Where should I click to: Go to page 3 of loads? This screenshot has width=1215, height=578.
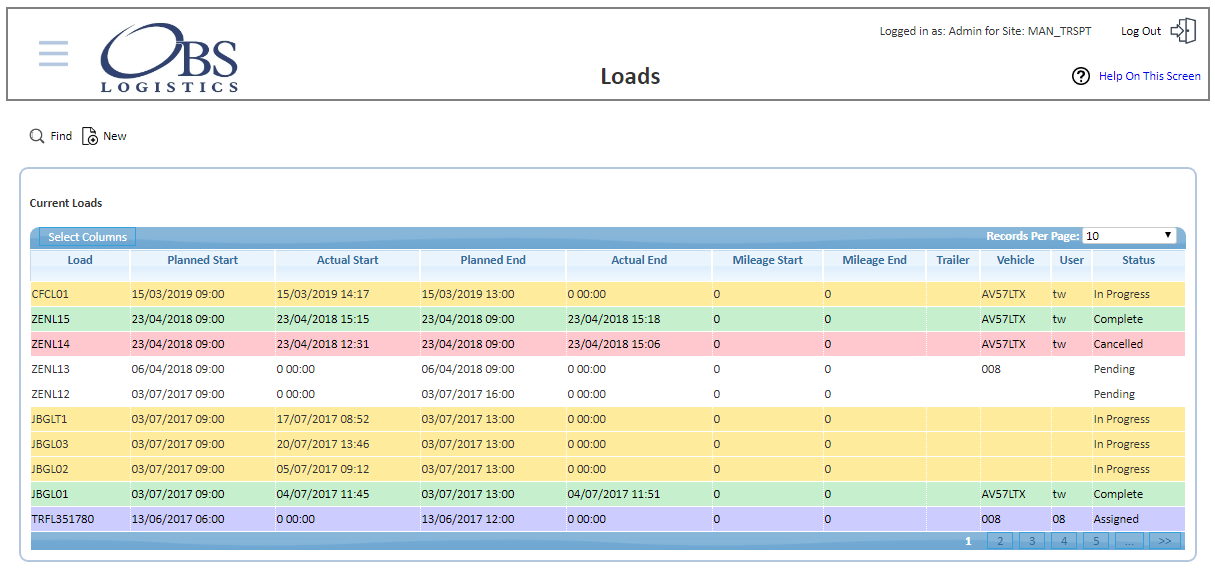pyautogui.click(x=1031, y=541)
